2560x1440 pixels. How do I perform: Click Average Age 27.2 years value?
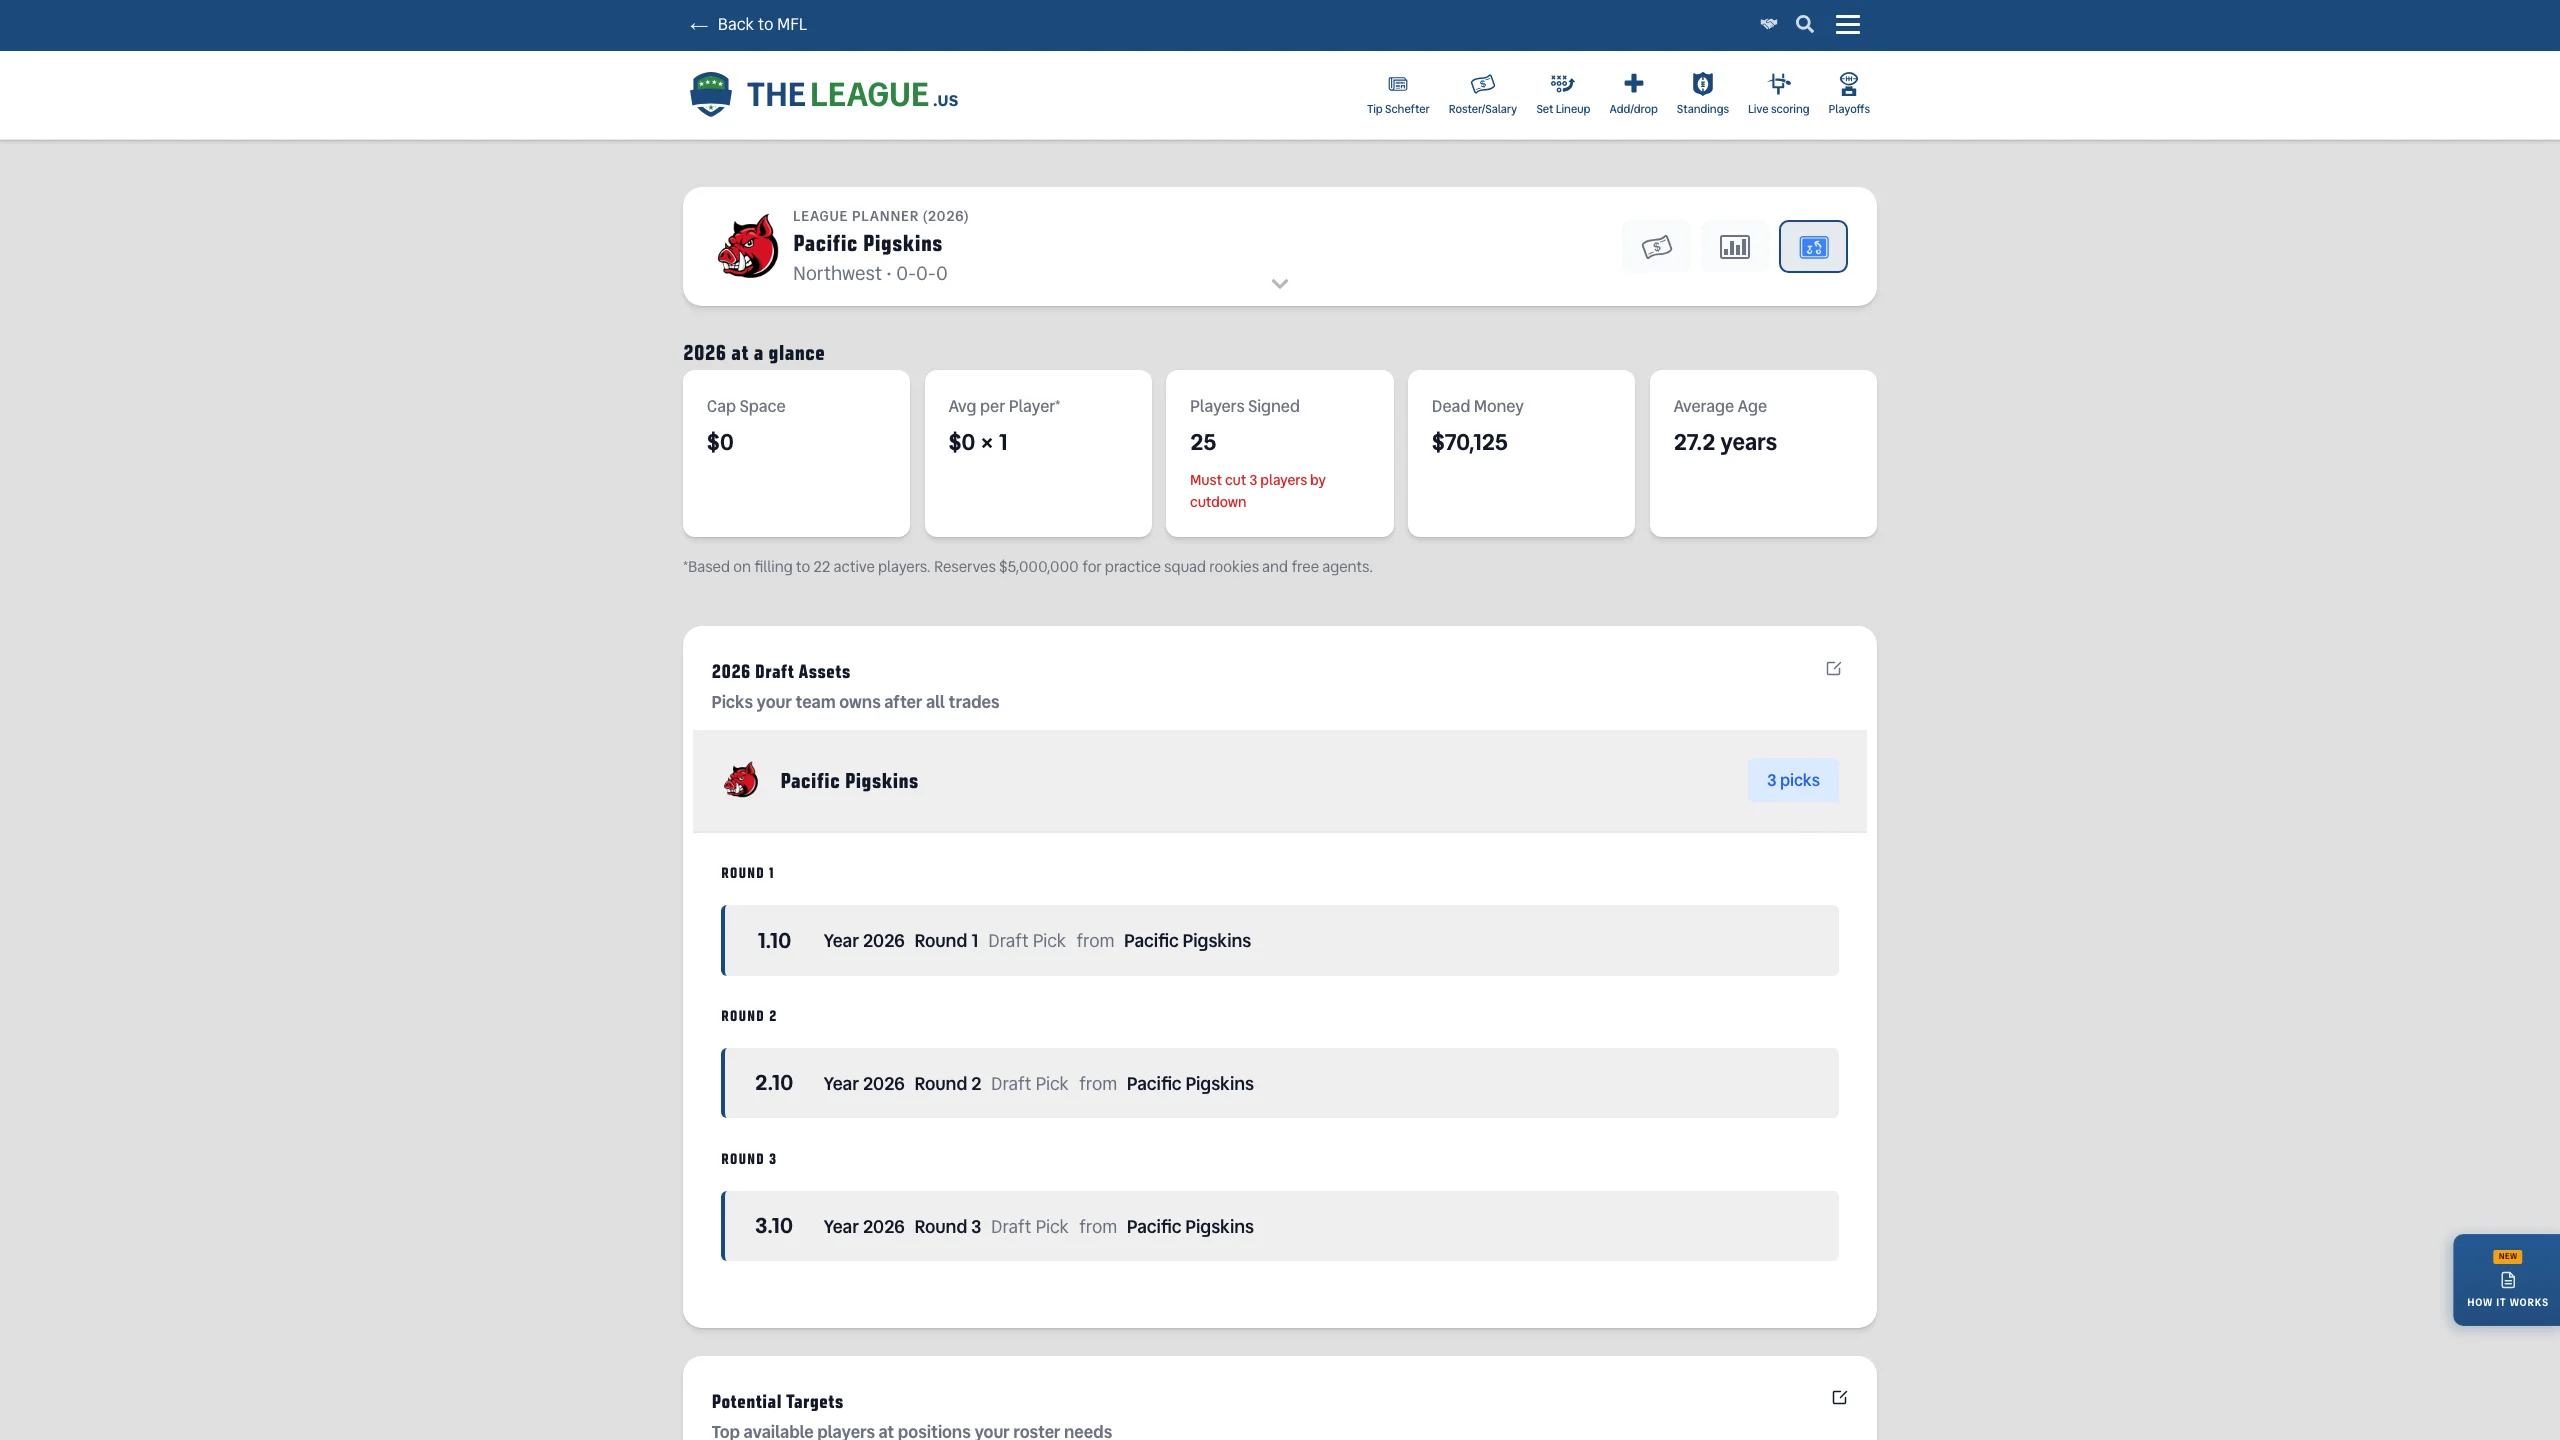pyautogui.click(x=1725, y=442)
